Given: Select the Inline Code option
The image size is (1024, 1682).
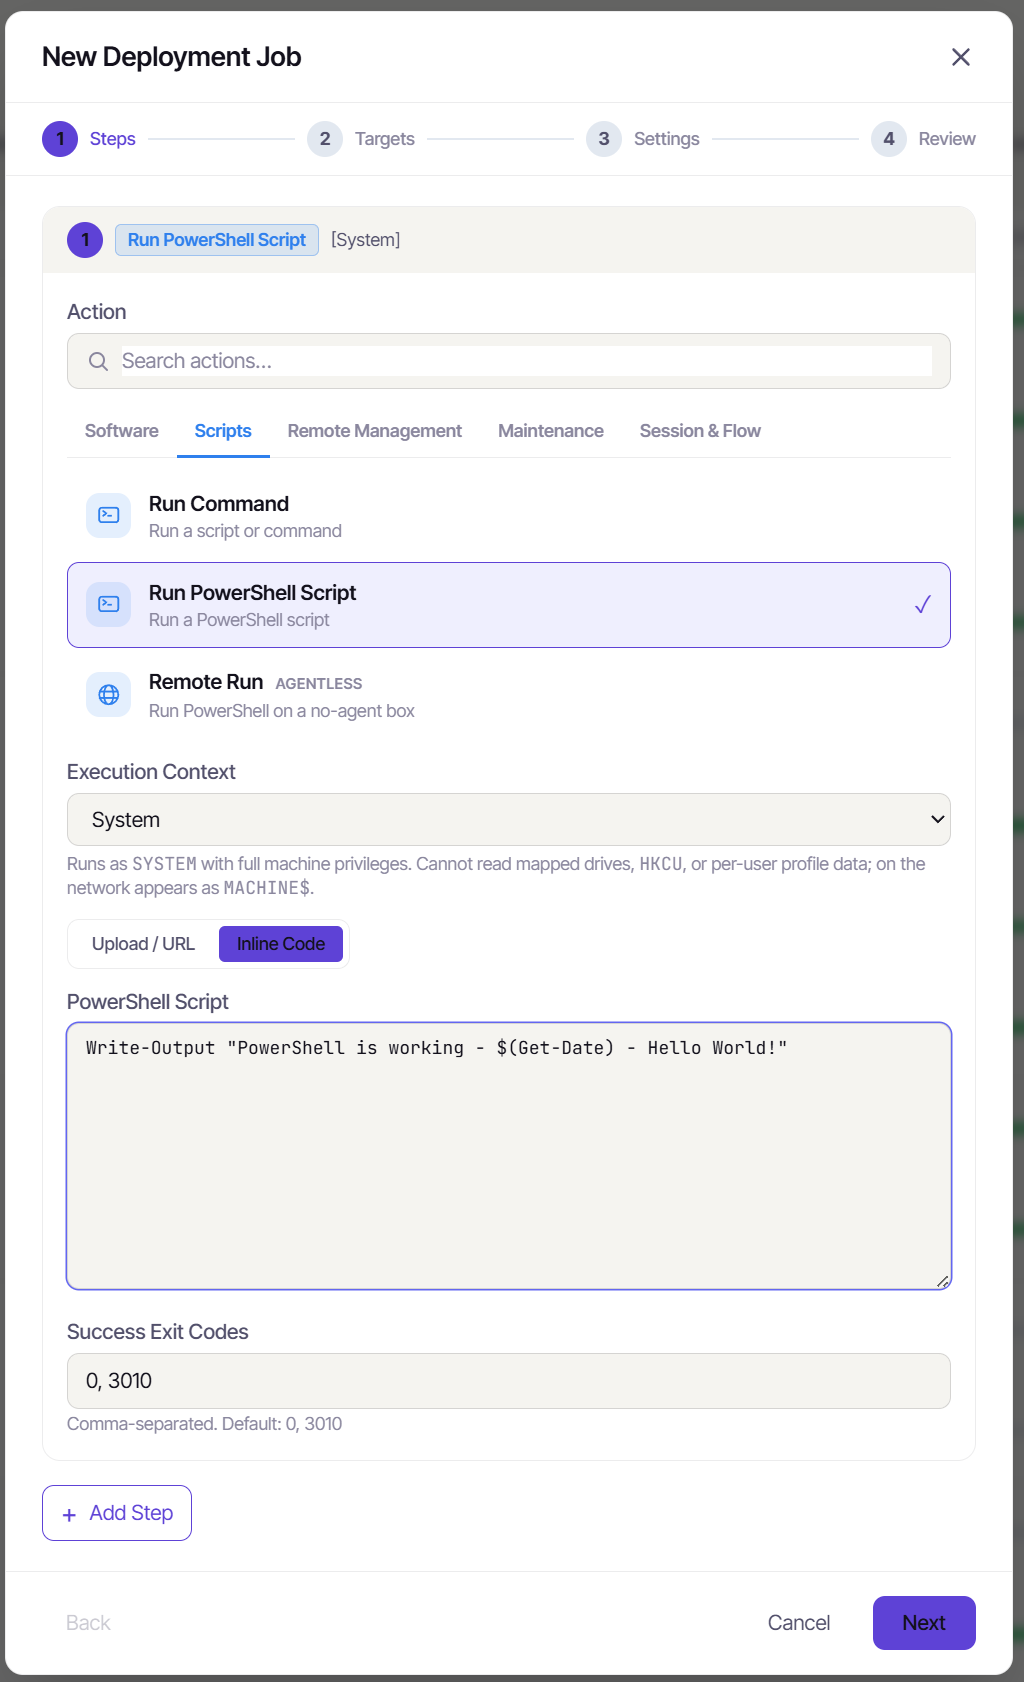Looking at the screenshot, I should tap(281, 944).
